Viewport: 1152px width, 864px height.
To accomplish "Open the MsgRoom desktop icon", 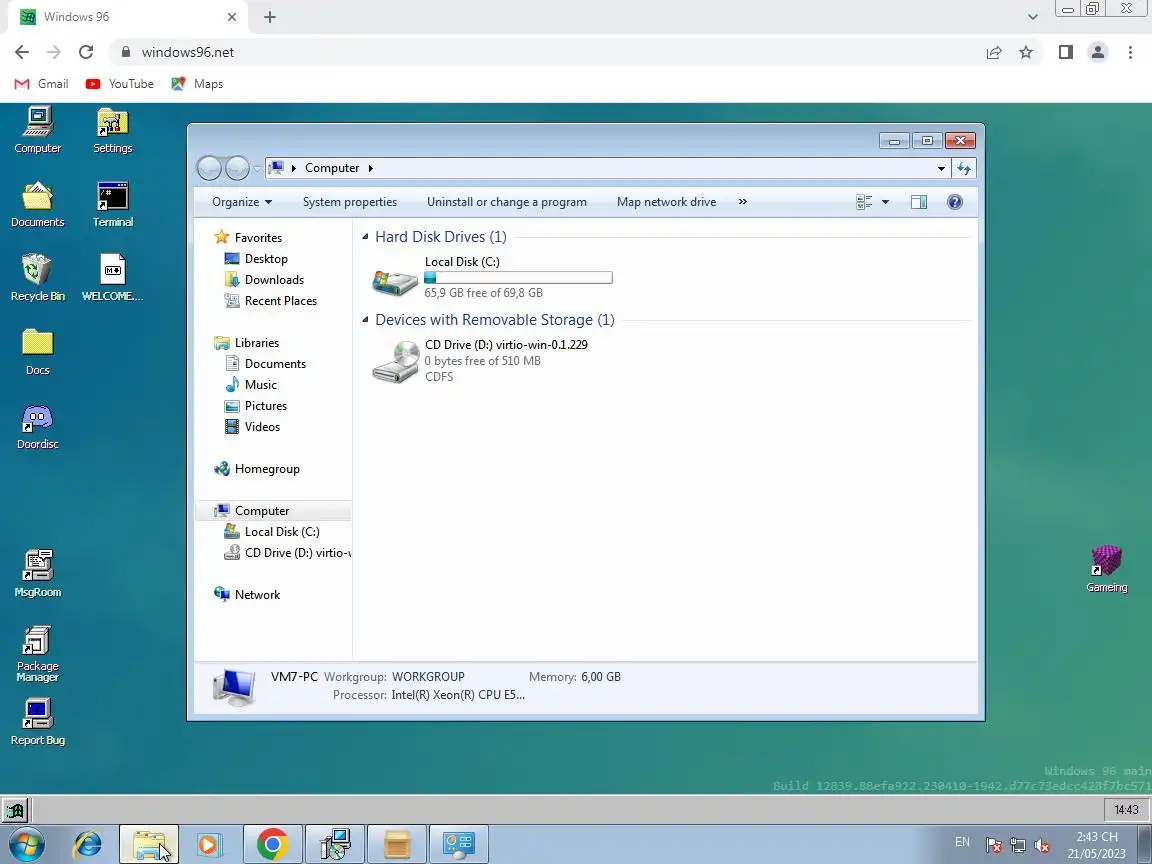I will coord(37,574).
